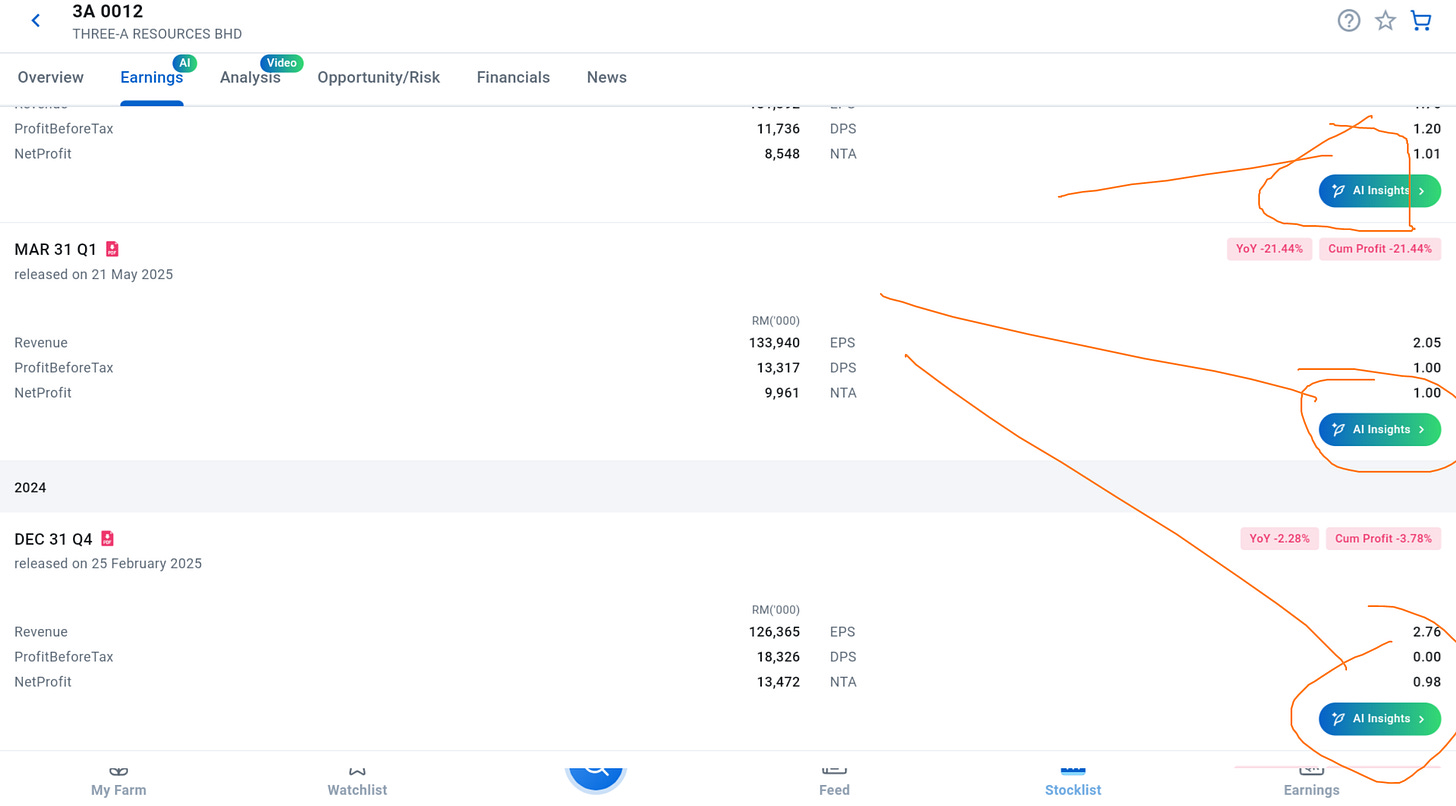
Task: Click NetProfit value 9,961
Action: point(782,393)
